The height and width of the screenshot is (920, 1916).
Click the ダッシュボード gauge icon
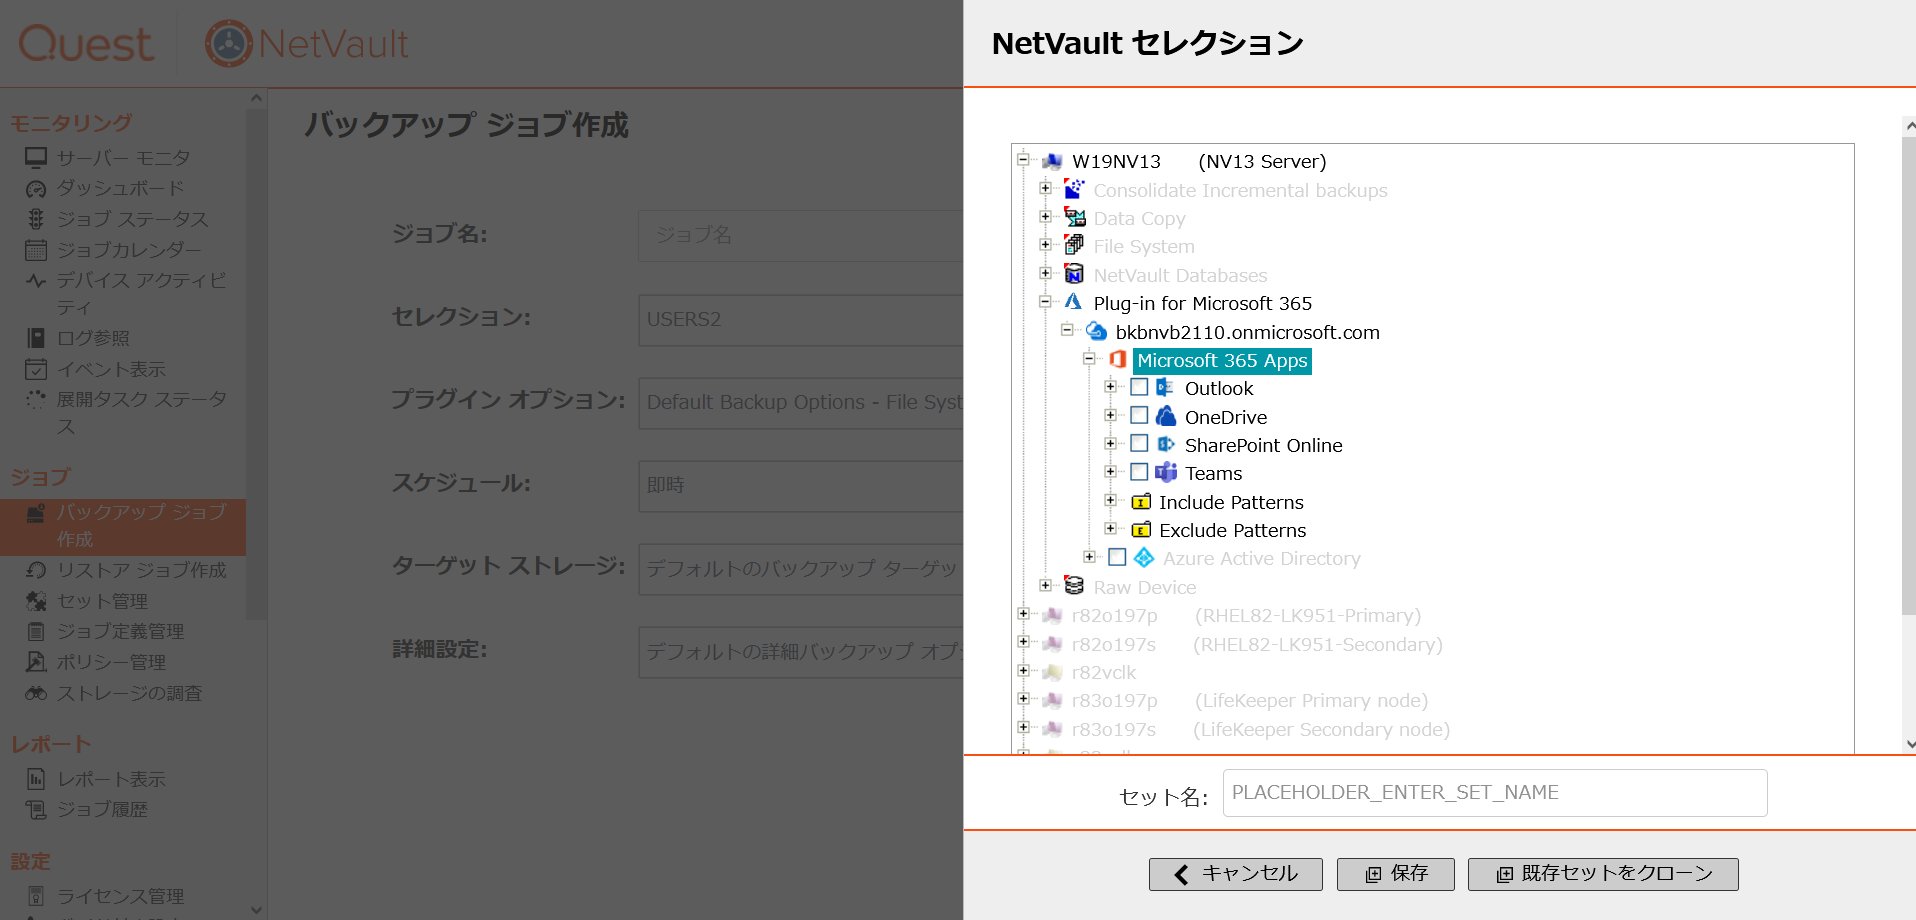click(36, 188)
